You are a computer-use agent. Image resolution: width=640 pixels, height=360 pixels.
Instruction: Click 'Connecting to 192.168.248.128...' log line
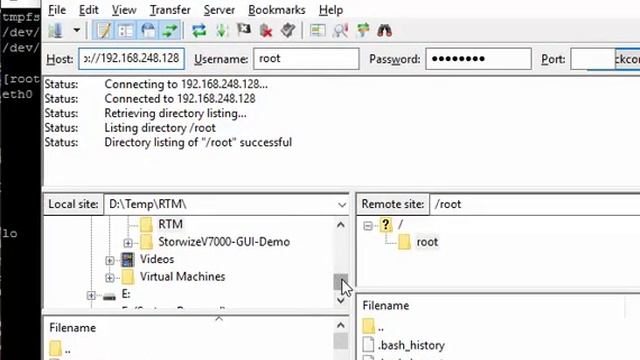(186, 84)
